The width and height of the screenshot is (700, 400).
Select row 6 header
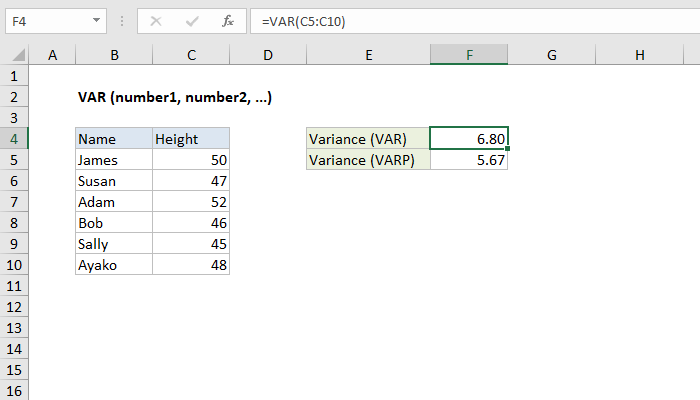pos(14,181)
